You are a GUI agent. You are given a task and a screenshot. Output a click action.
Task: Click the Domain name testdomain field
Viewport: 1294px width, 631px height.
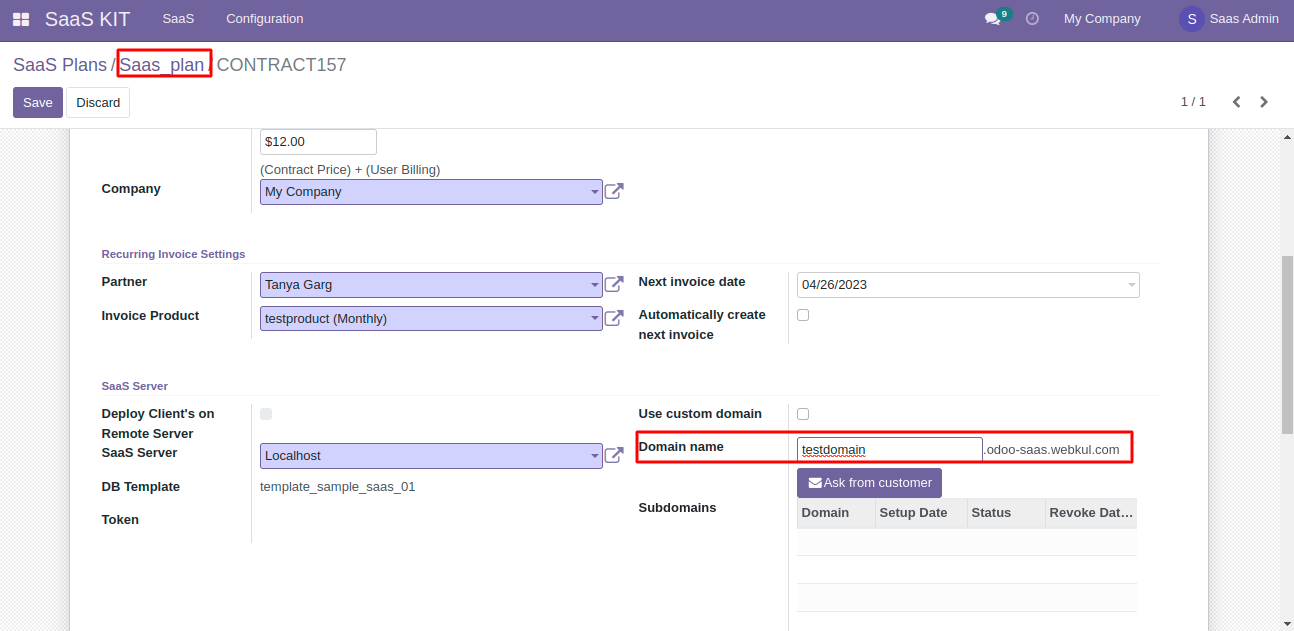pos(890,450)
